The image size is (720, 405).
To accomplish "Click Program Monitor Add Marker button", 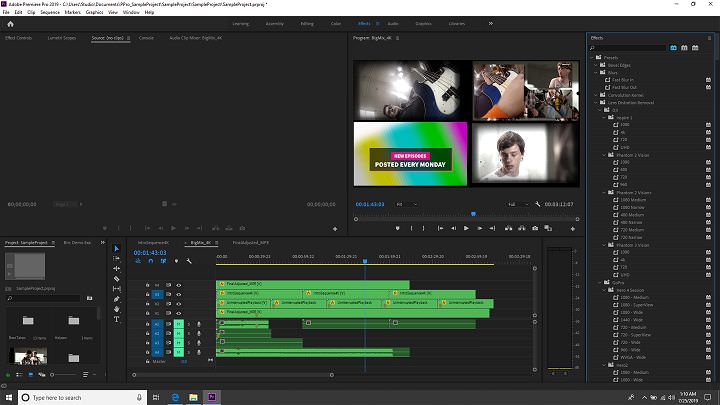I will point(398,228).
